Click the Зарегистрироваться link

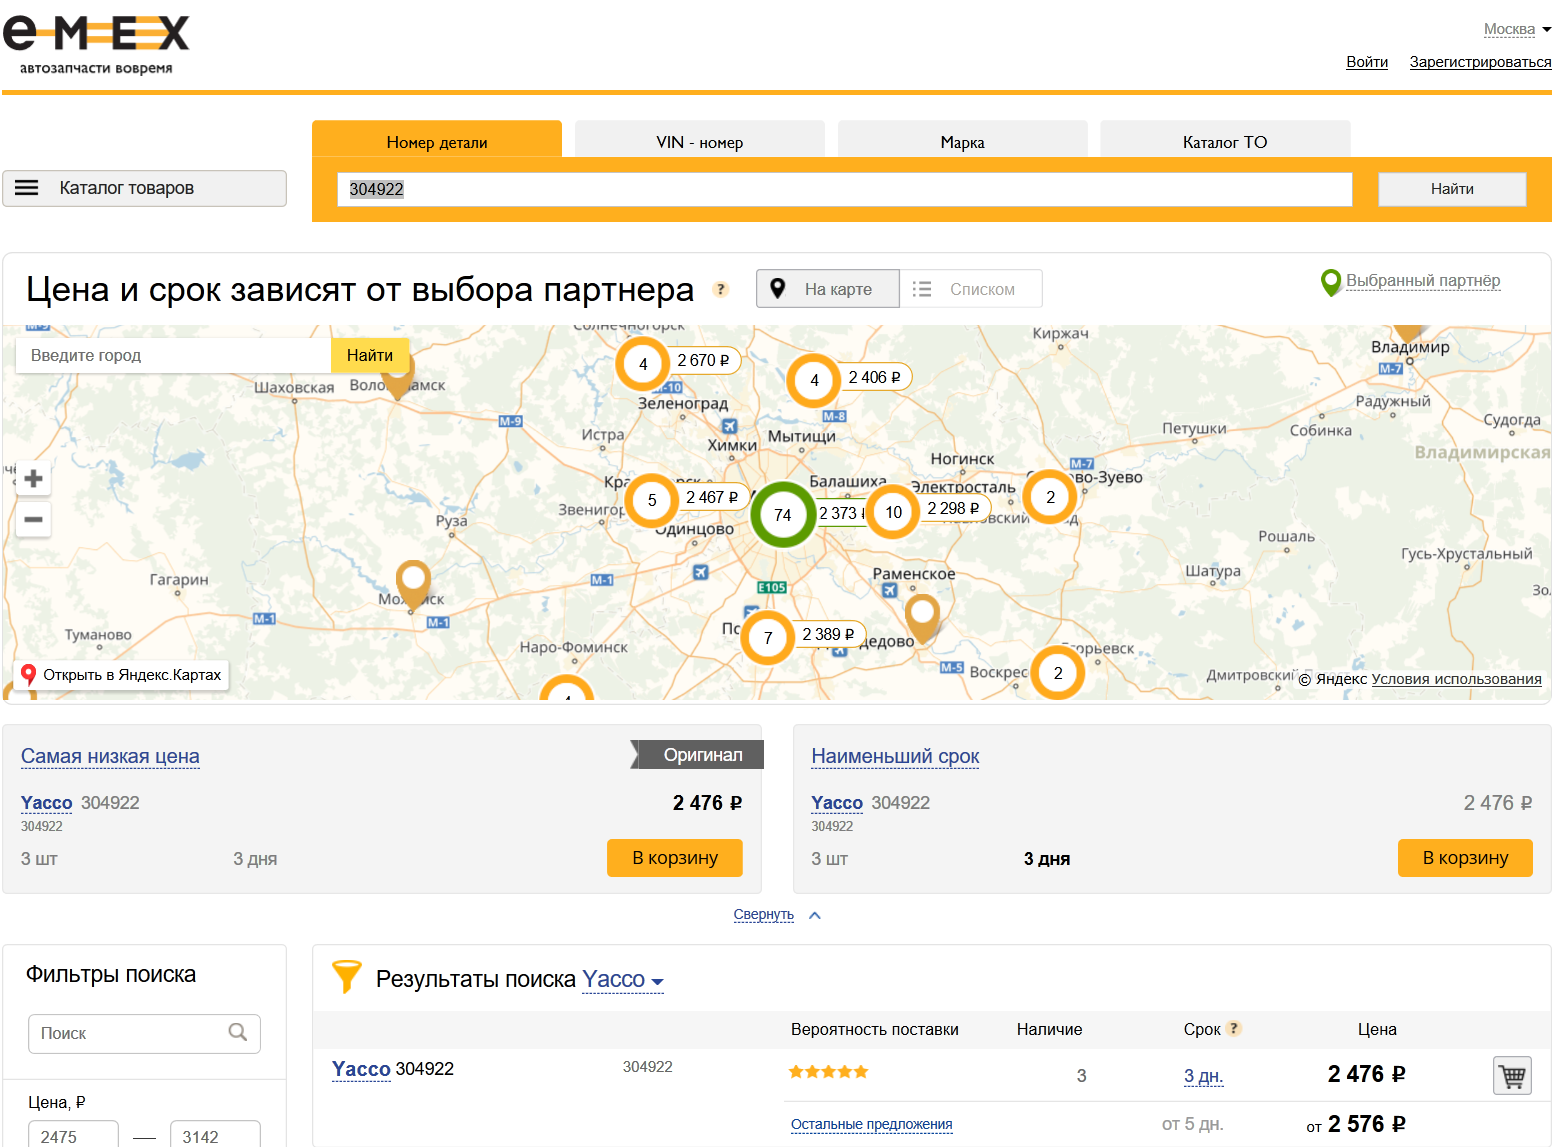click(x=1481, y=62)
